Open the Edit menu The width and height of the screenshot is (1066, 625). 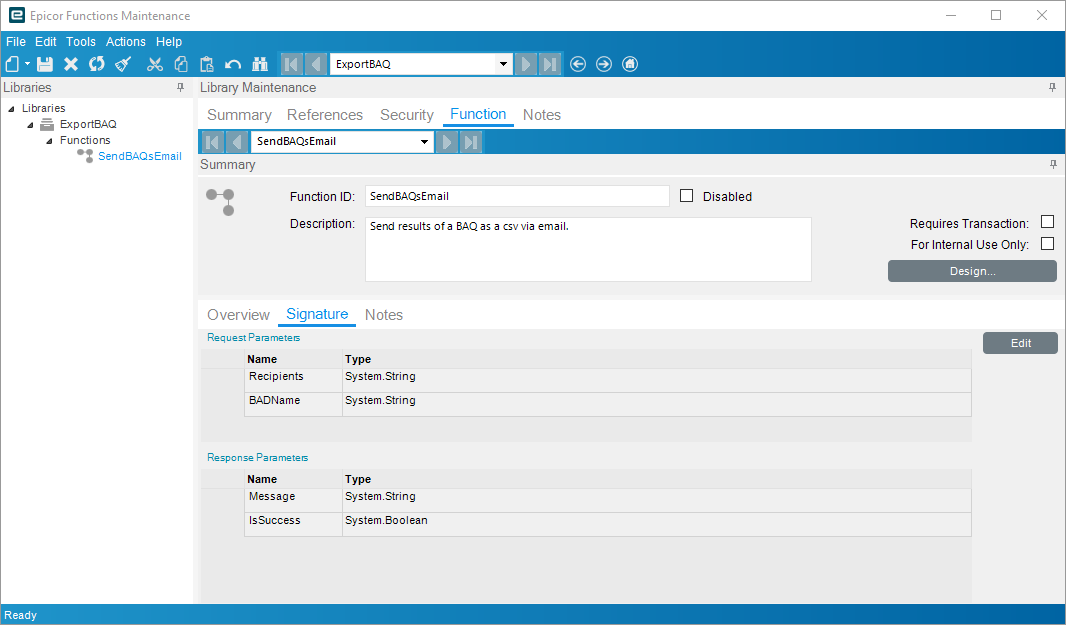46,41
